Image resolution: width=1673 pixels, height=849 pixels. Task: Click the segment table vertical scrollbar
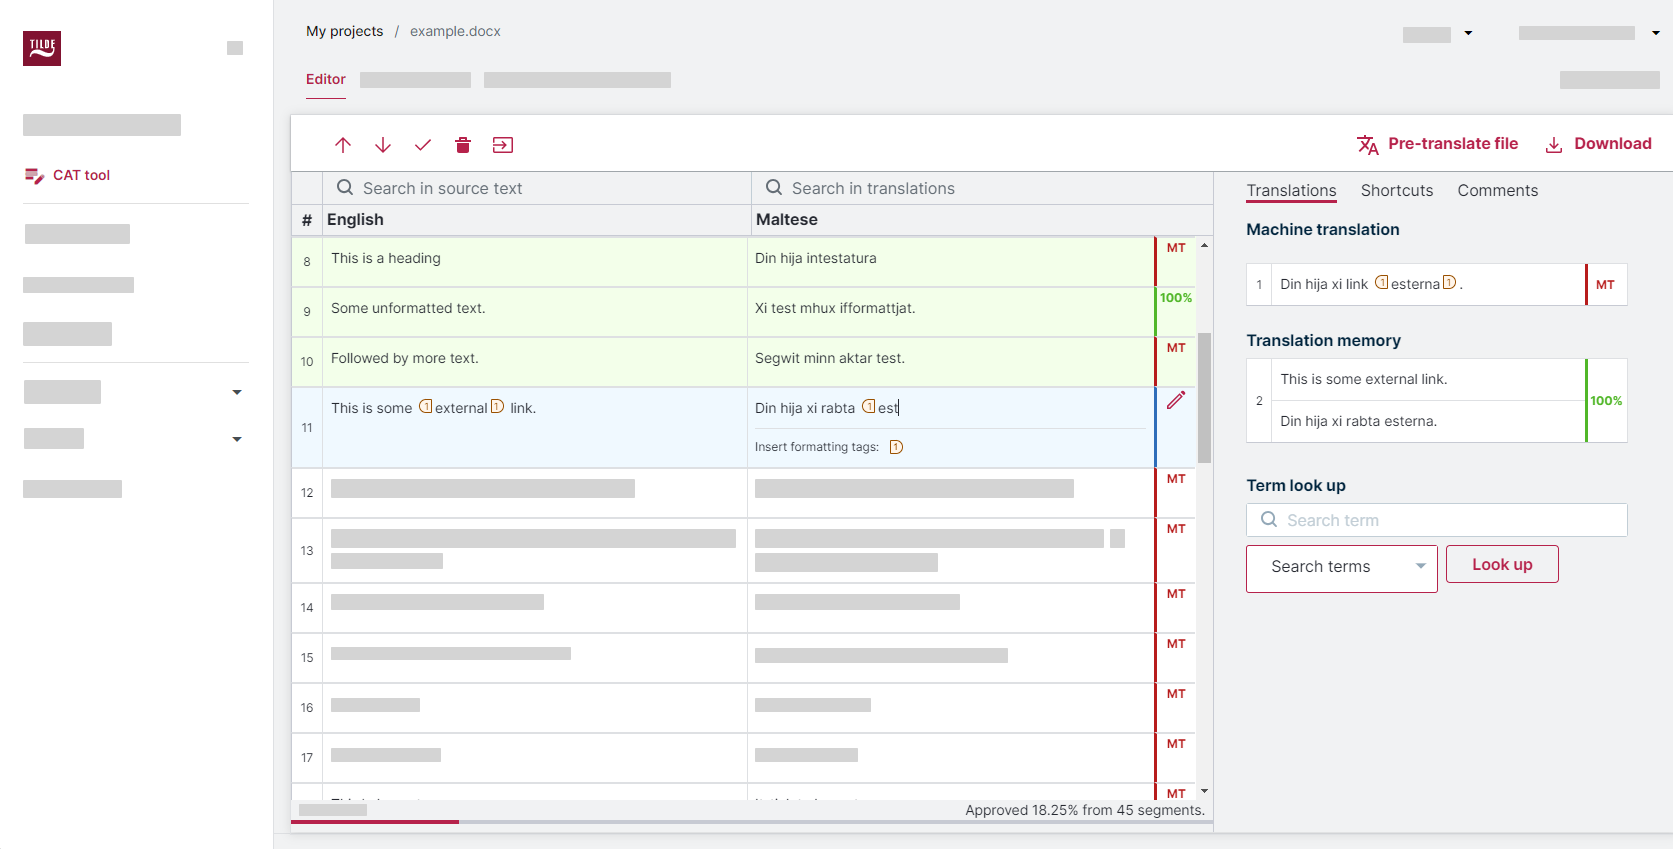click(1205, 397)
